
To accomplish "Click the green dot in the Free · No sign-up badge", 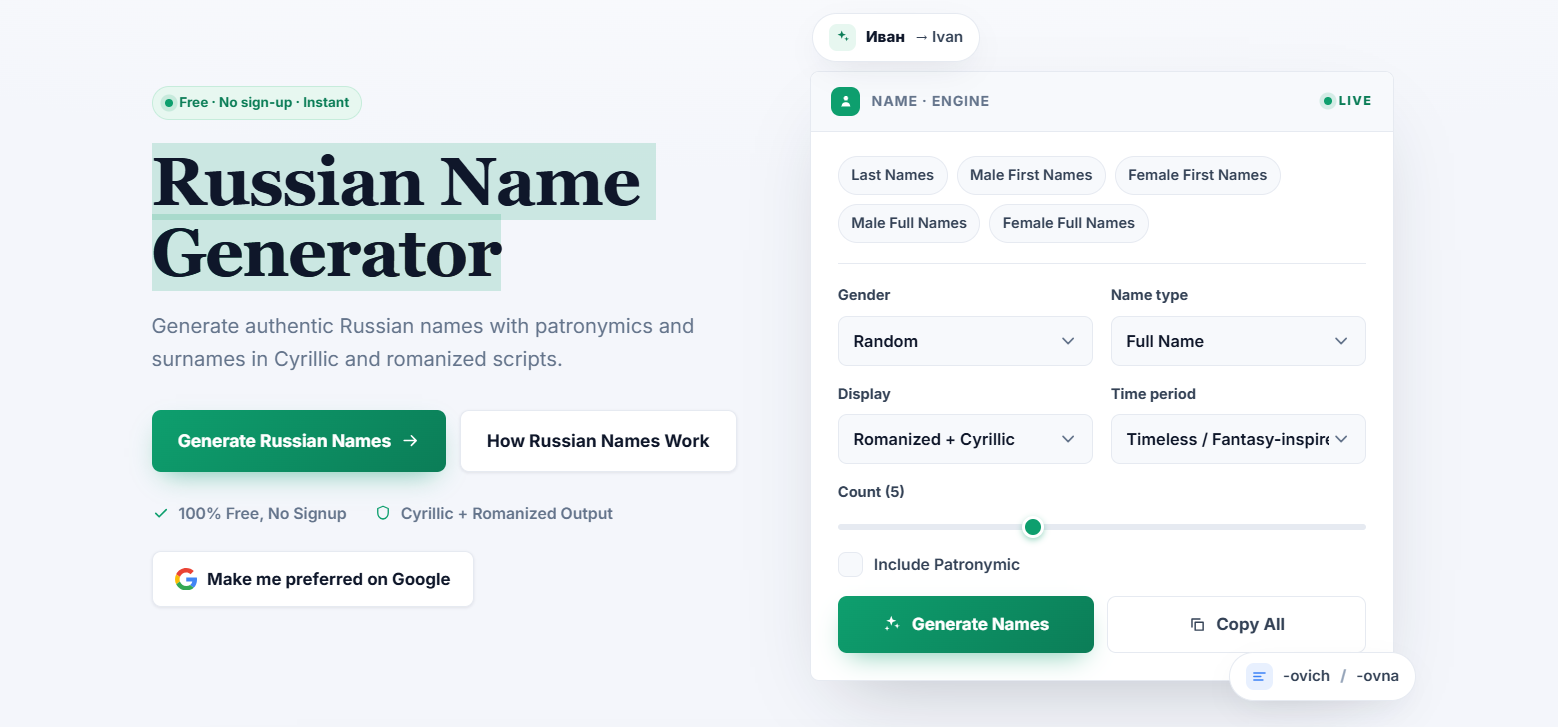I will [168, 103].
